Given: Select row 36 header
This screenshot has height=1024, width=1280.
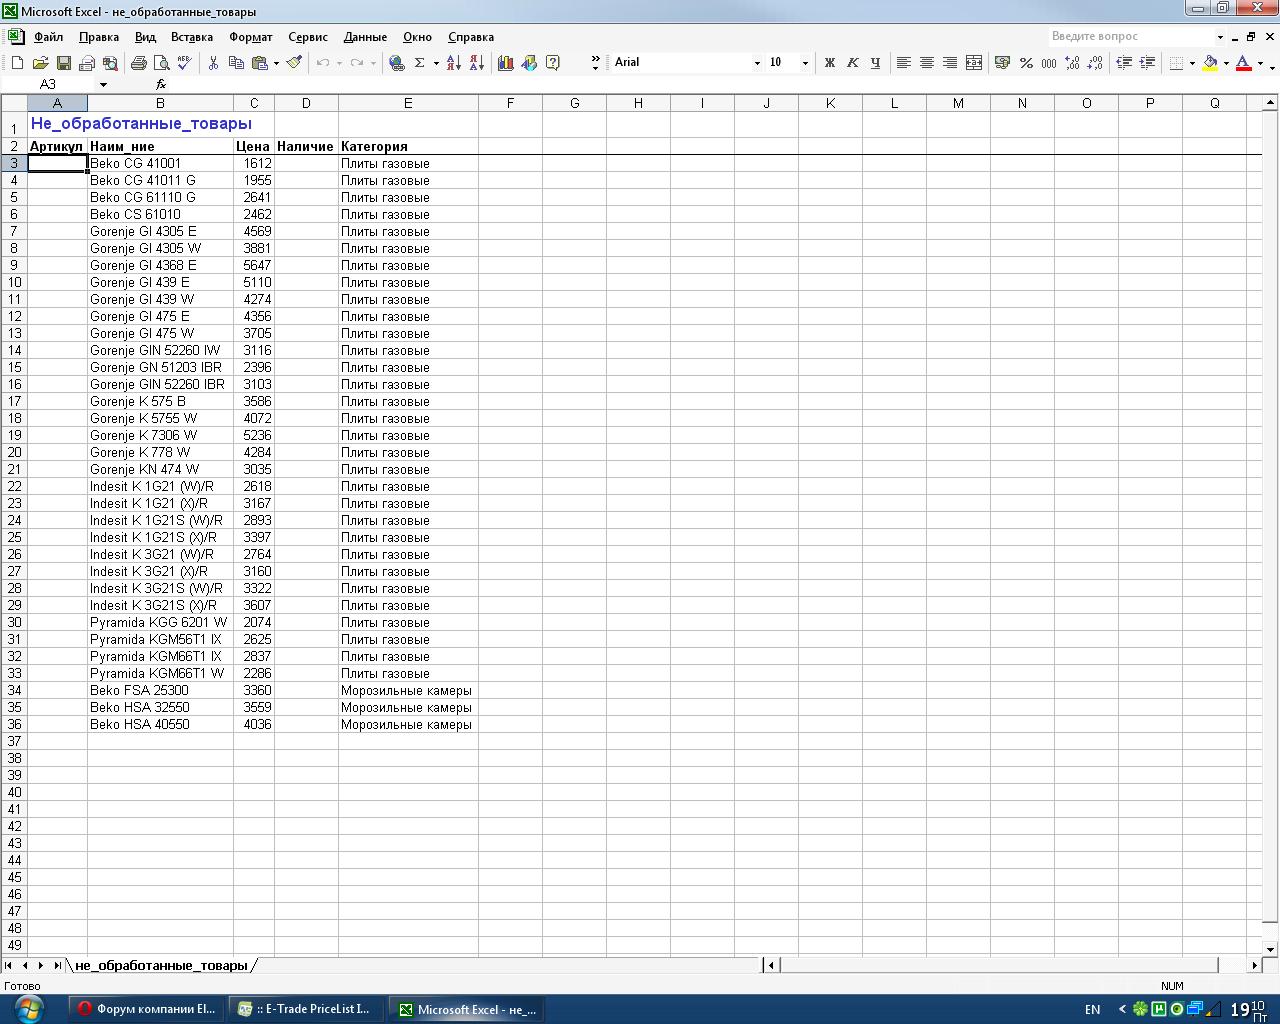Looking at the screenshot, I should 14,725.
